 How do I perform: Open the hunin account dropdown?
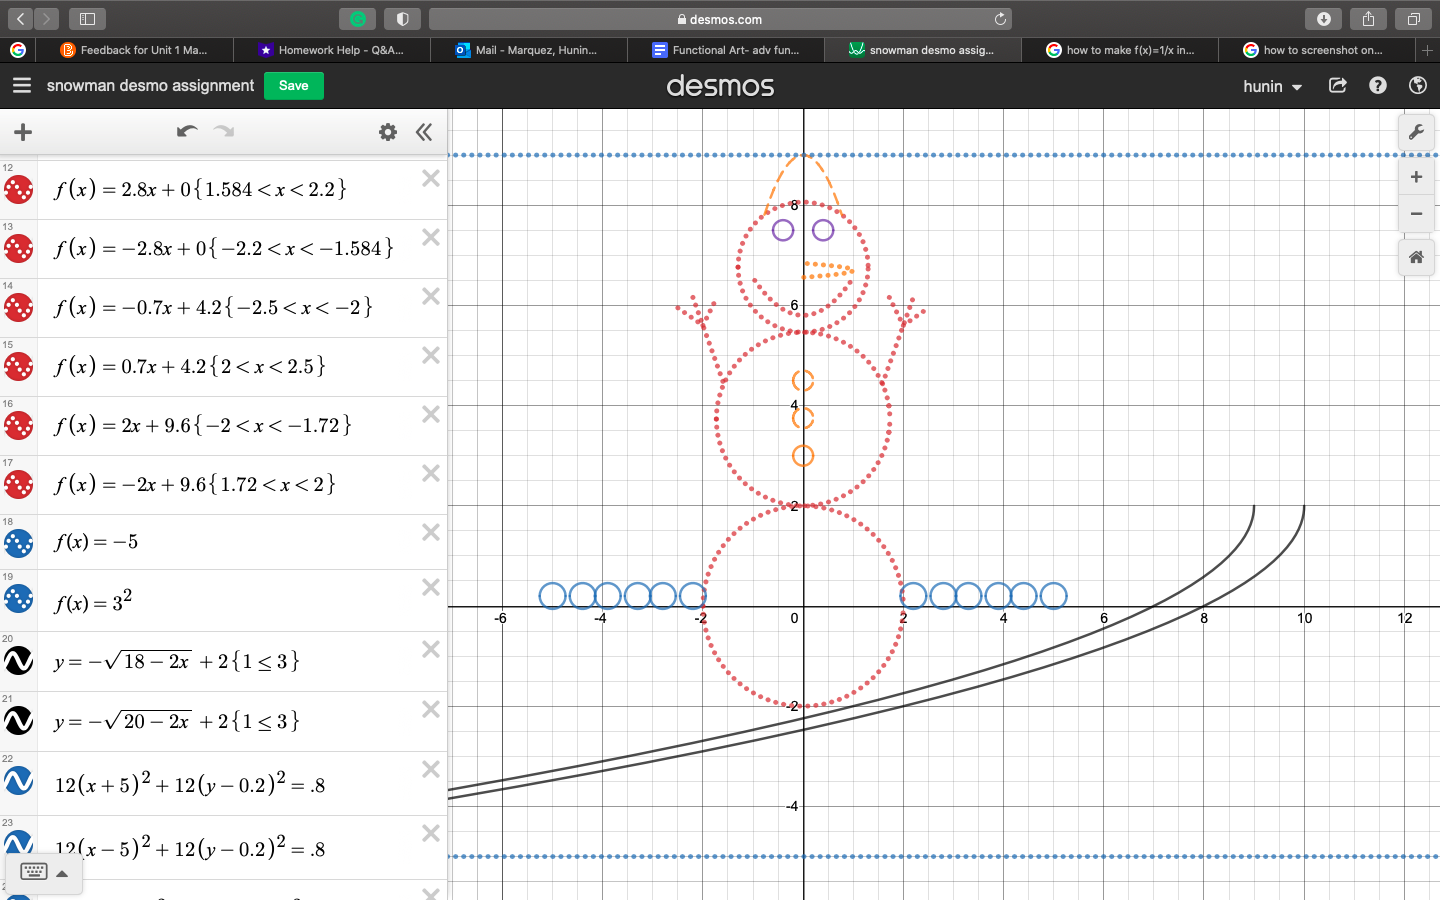point(1272,86)
